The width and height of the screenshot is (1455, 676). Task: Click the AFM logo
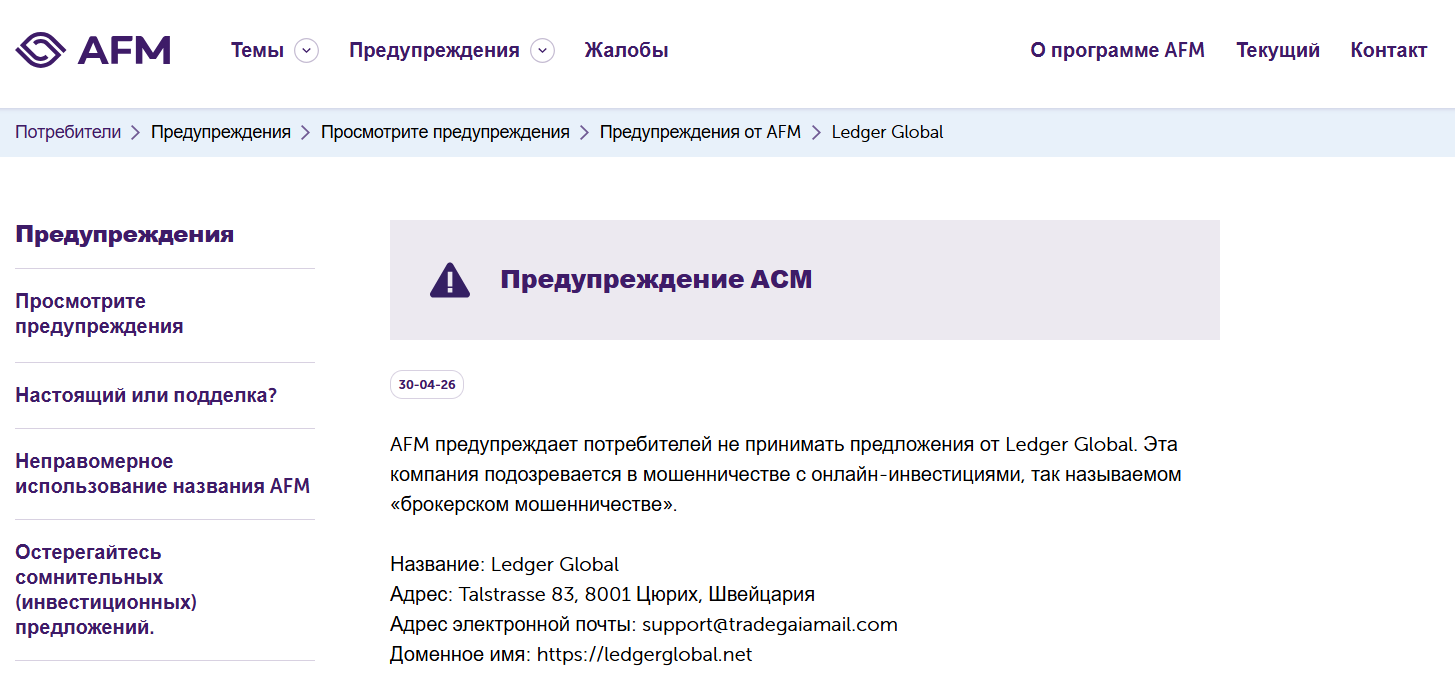[93, 50]
